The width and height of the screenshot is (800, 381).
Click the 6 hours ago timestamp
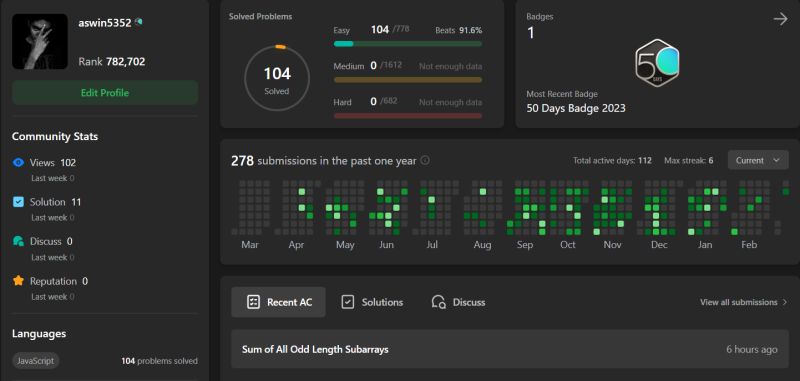tap(752, 349)
